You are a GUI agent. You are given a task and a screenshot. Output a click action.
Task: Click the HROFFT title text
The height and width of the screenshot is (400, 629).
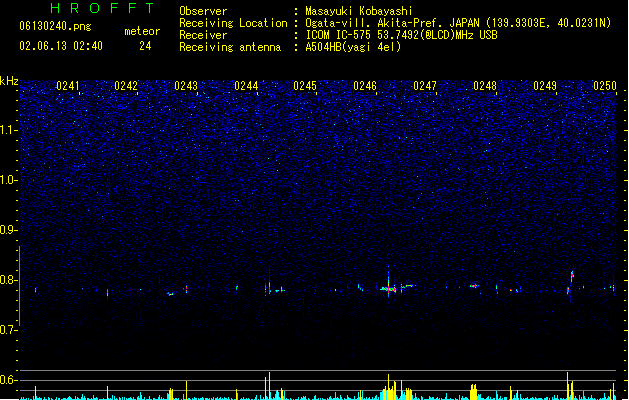102,8
